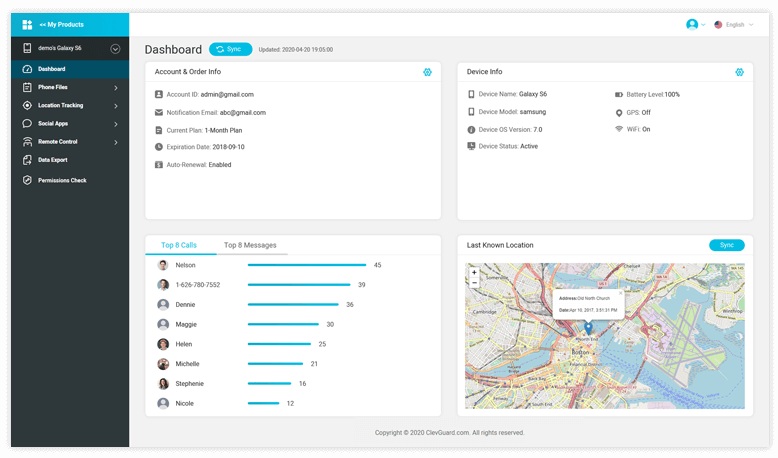Viewport: 778px width, 458px height.
Task: Click Nelson's call count bar
Action: (x=307, y=265)
